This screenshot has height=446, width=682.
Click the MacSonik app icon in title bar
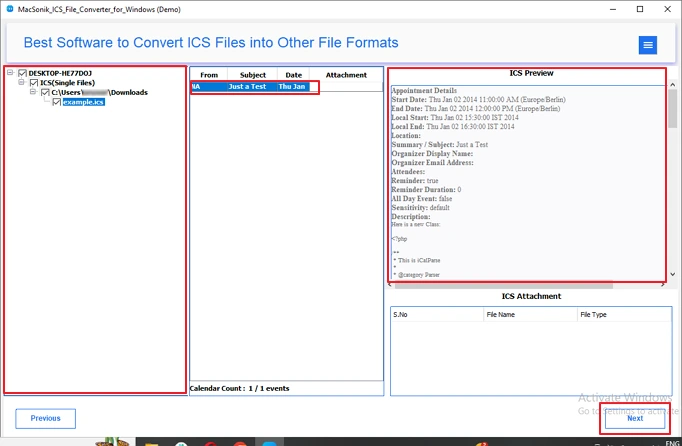click(x=10, y=9)
